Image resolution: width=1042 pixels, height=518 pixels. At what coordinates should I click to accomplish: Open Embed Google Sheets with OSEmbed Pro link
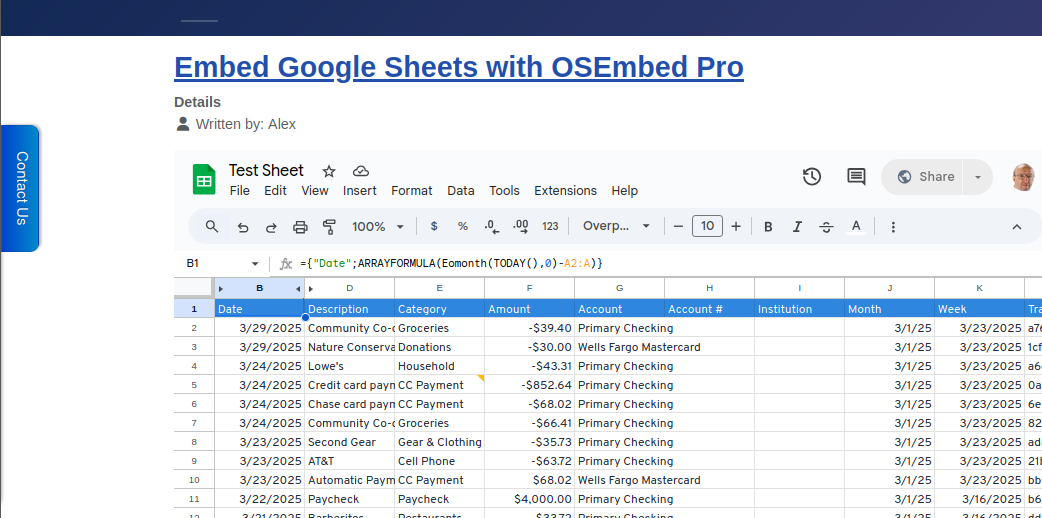coord(459,67)
